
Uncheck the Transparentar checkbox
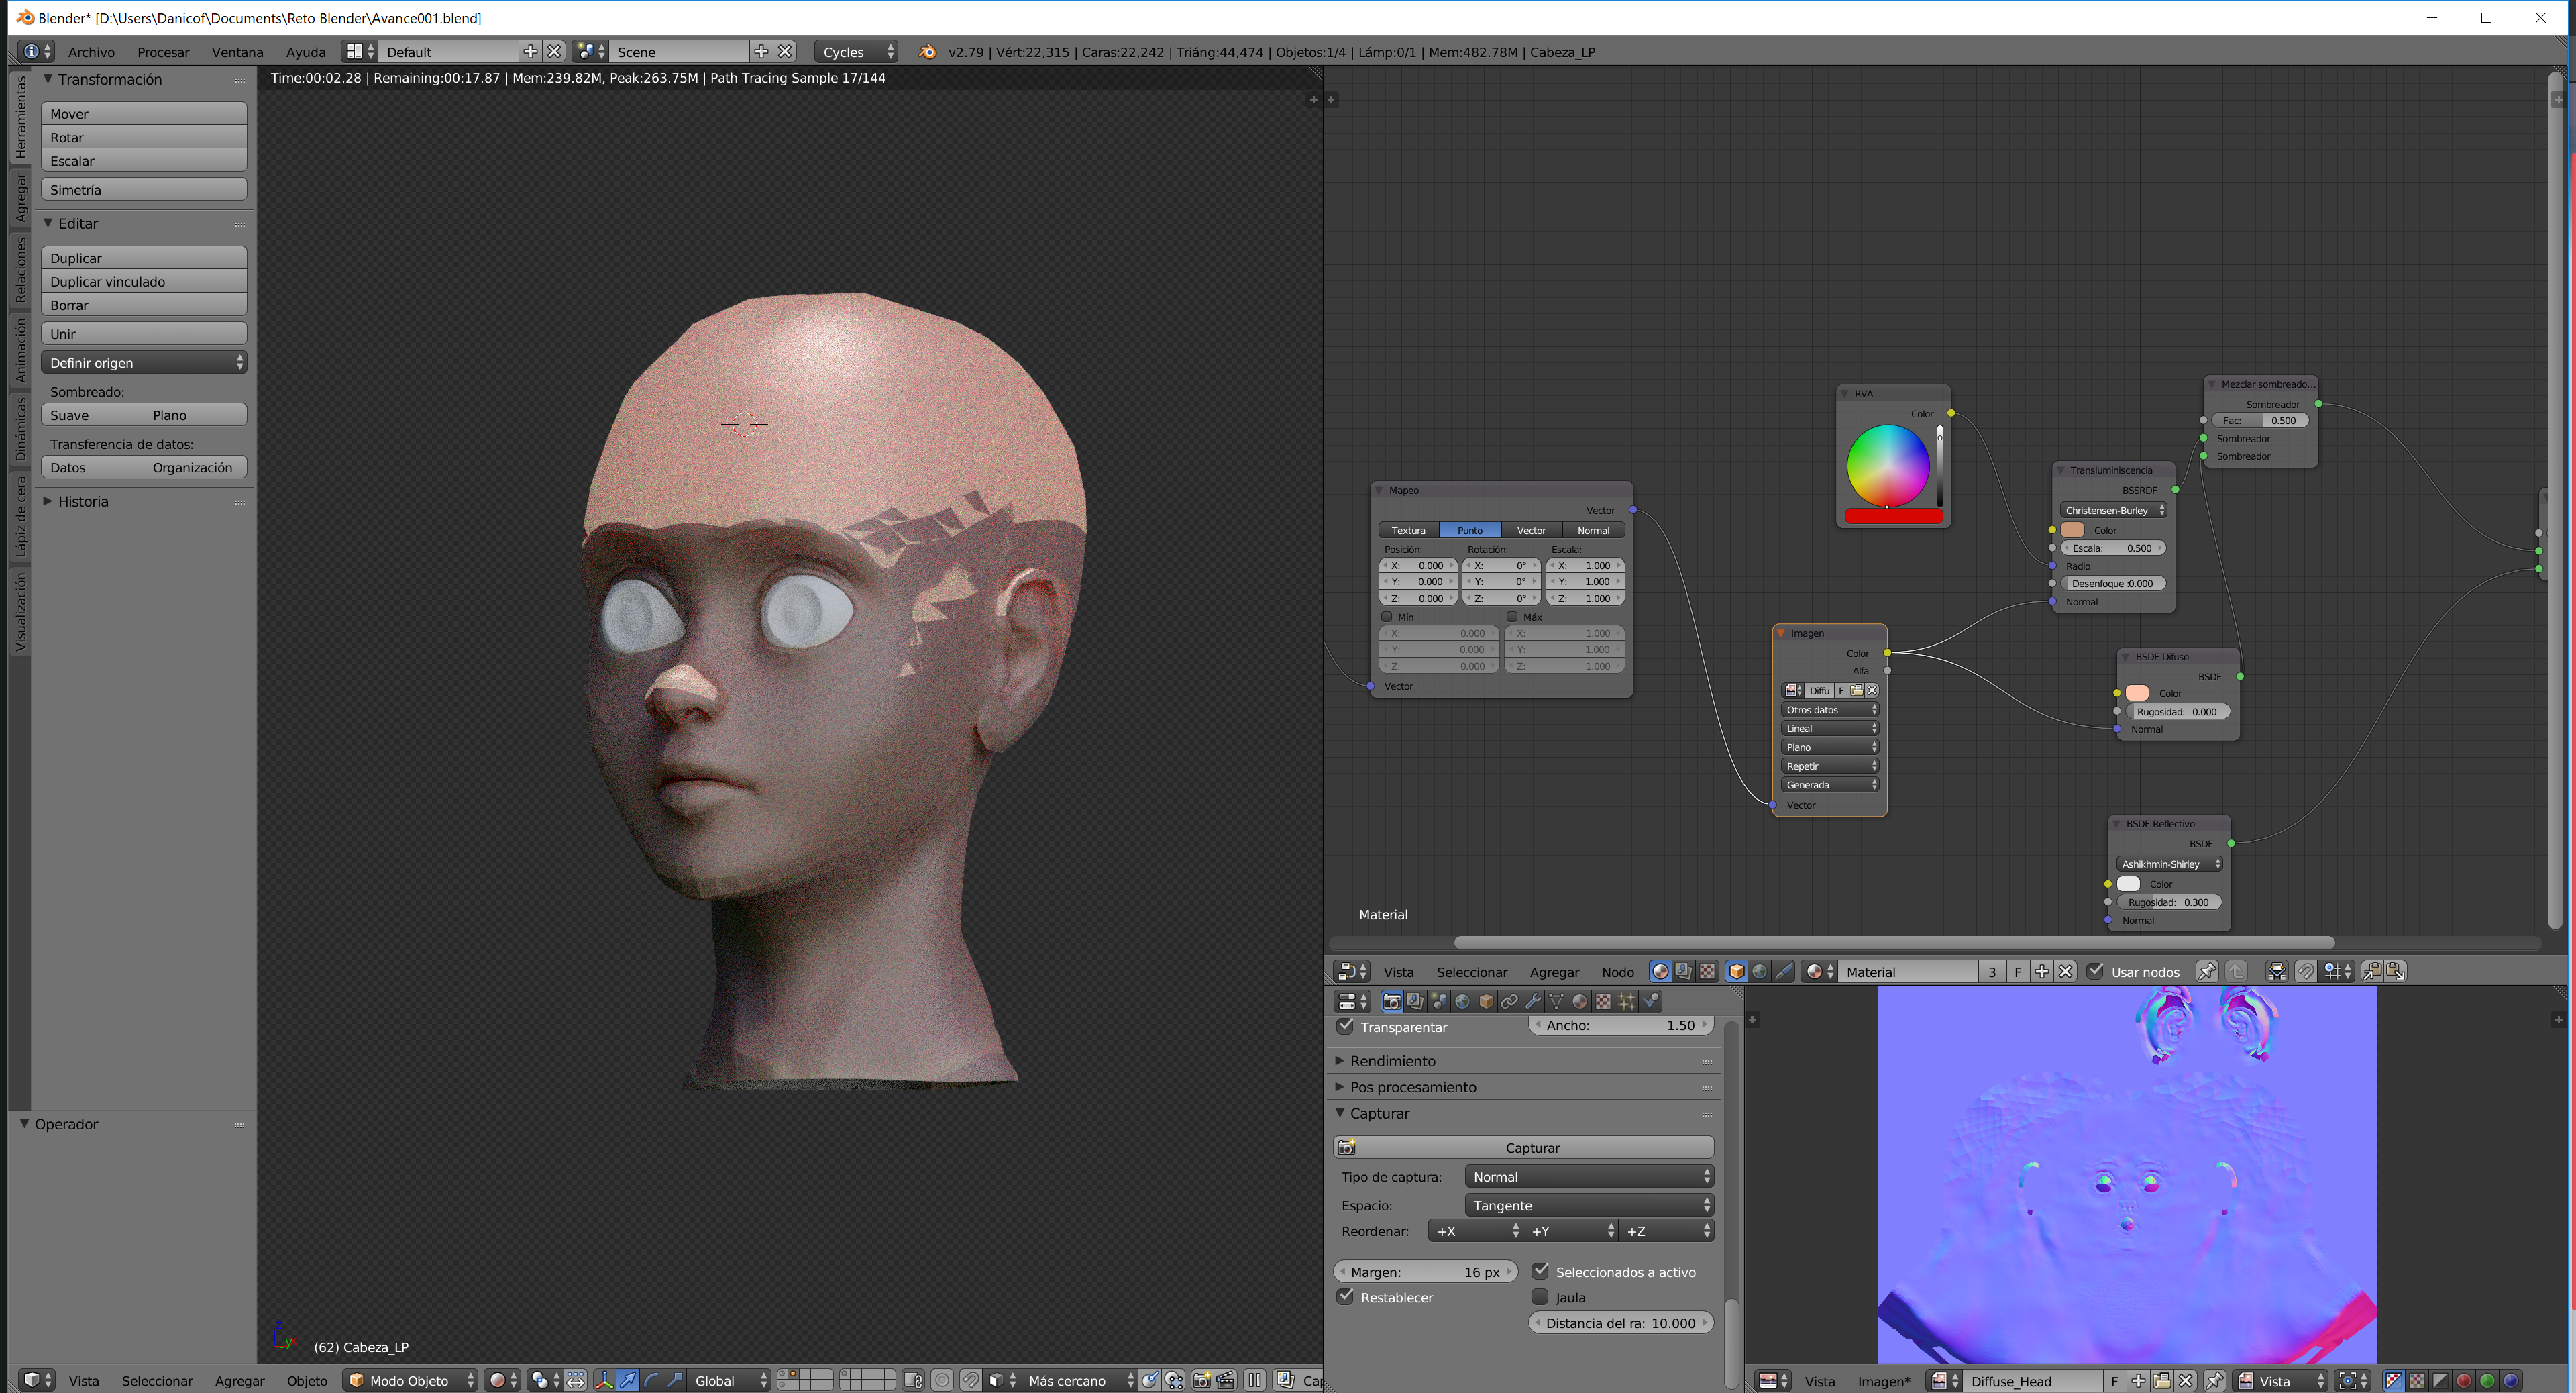pyautogui.click(x=1346, y=1026)
